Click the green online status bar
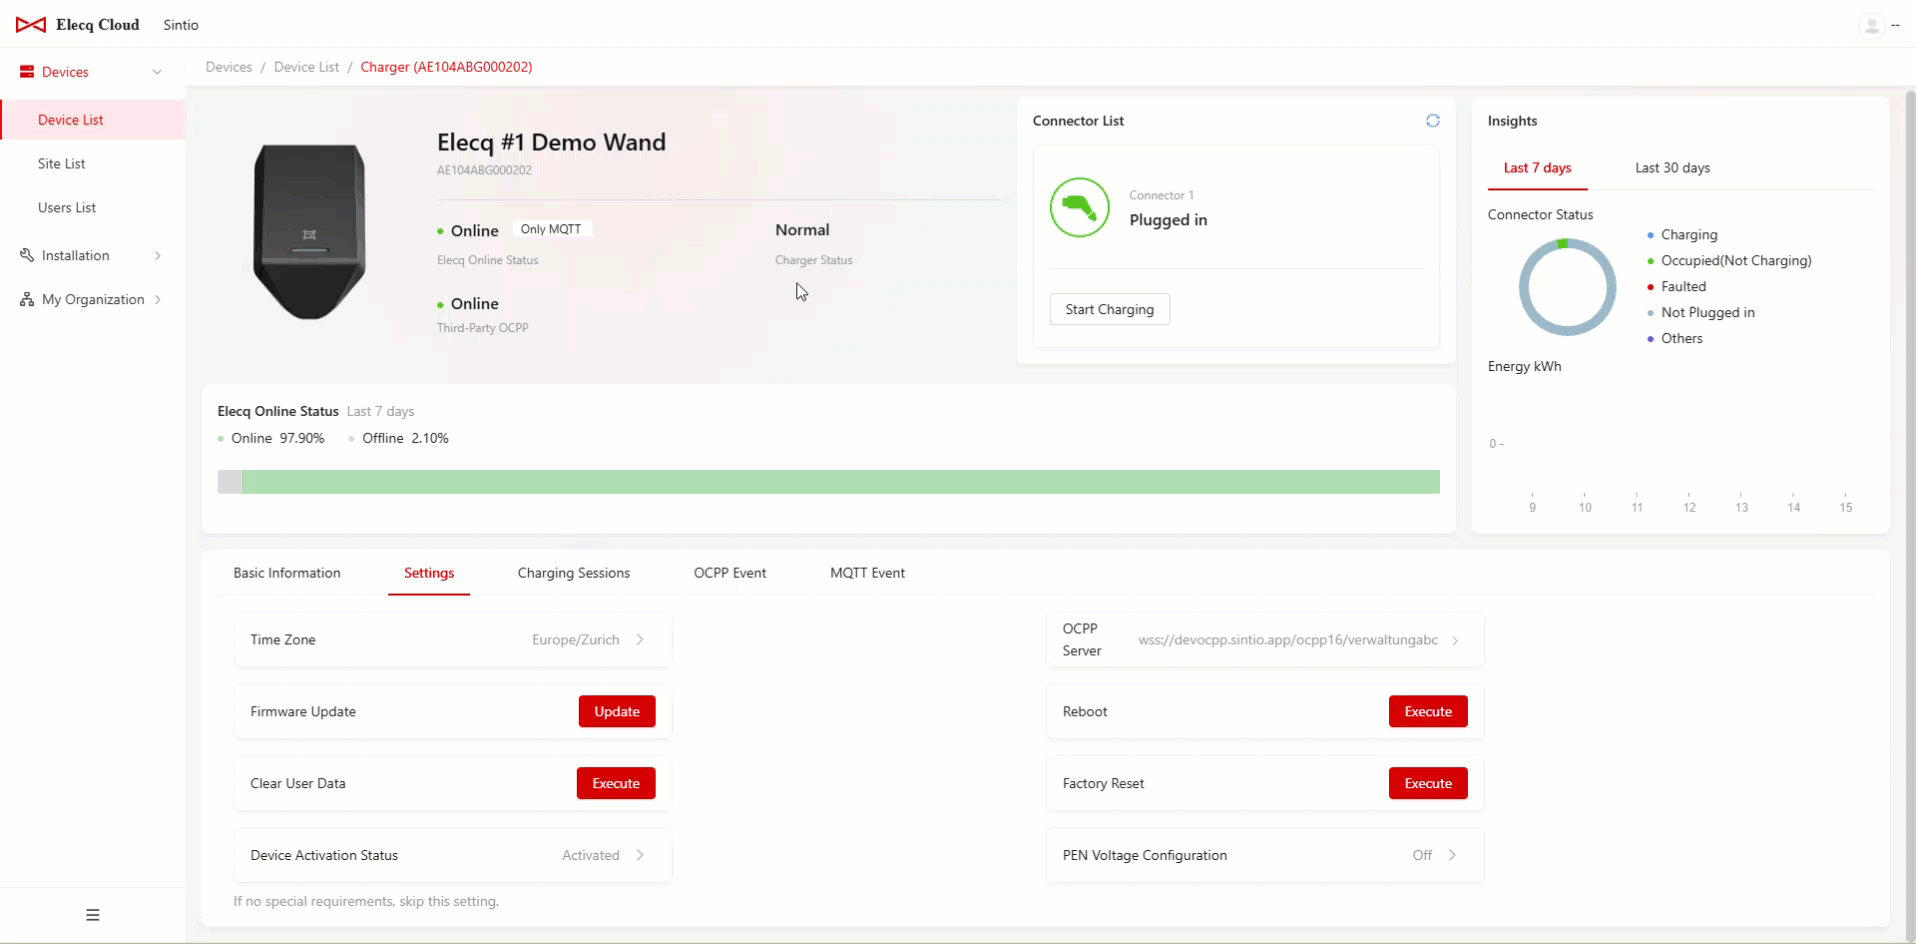The height and width of the screenshot is (944, 1916). pos(841,482)
